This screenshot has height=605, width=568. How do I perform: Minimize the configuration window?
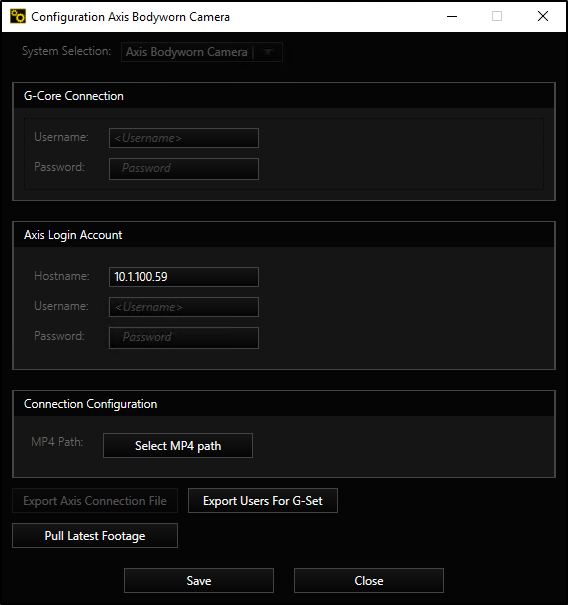pos(452,16)
